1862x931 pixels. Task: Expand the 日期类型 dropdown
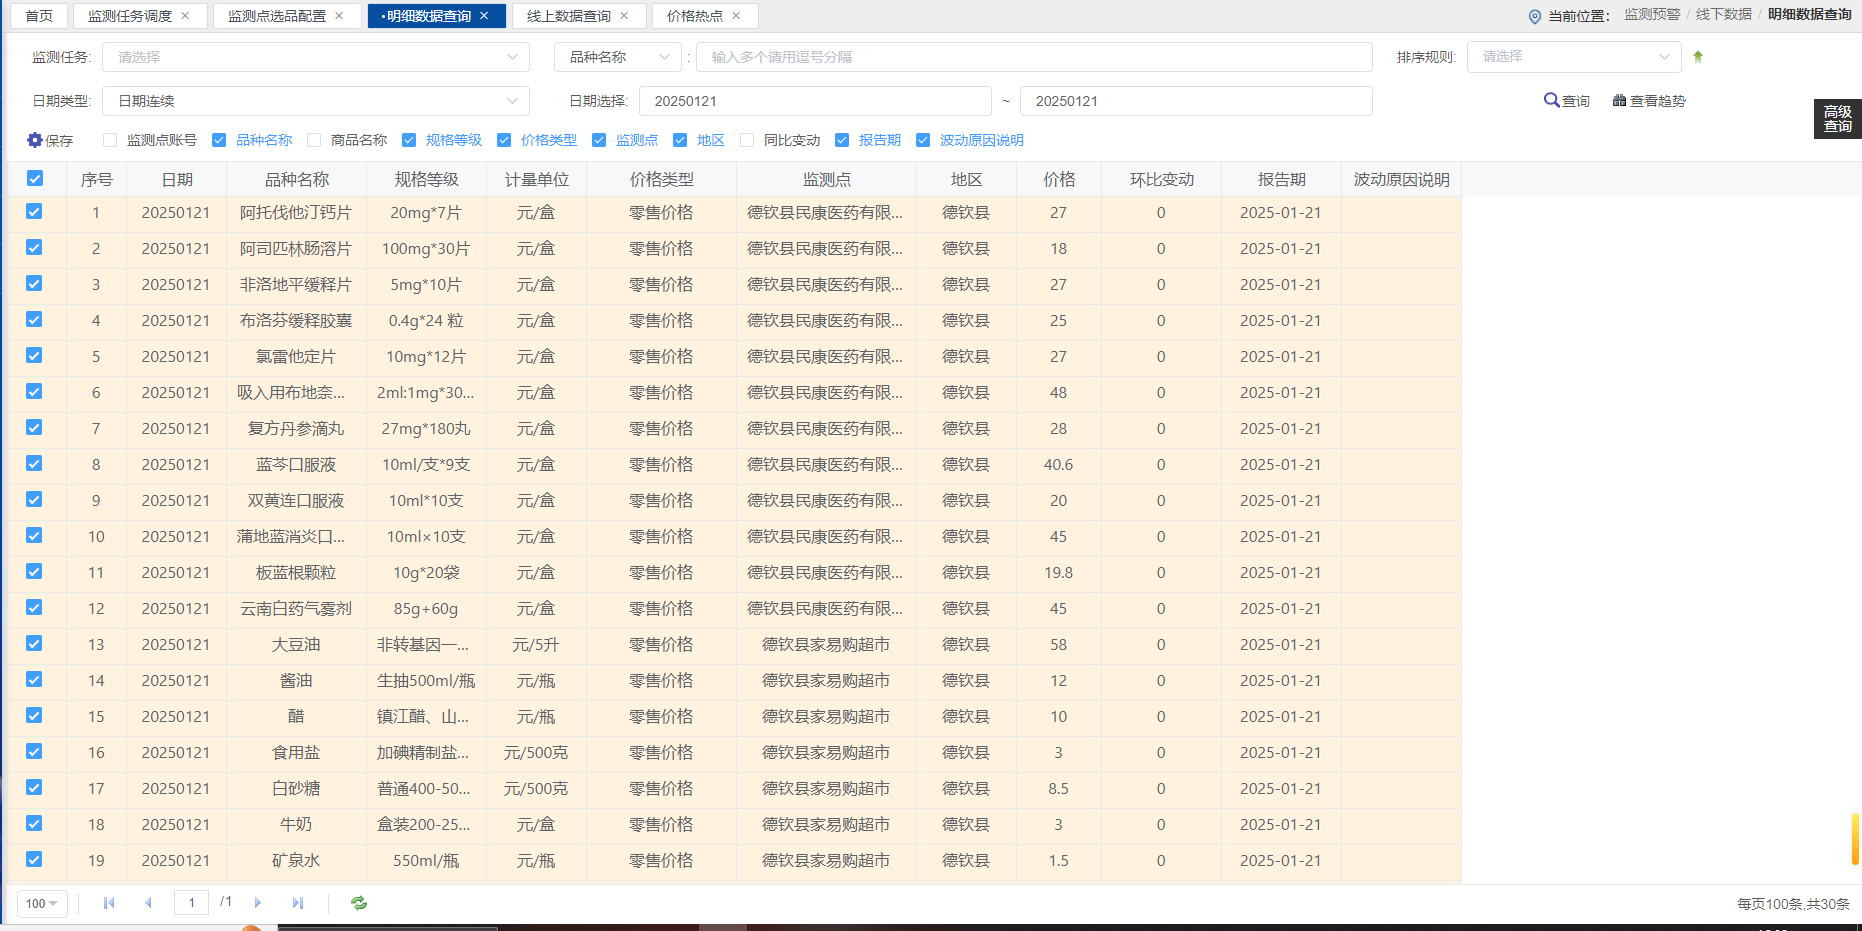pyautogui.click(x=315, y=101)
